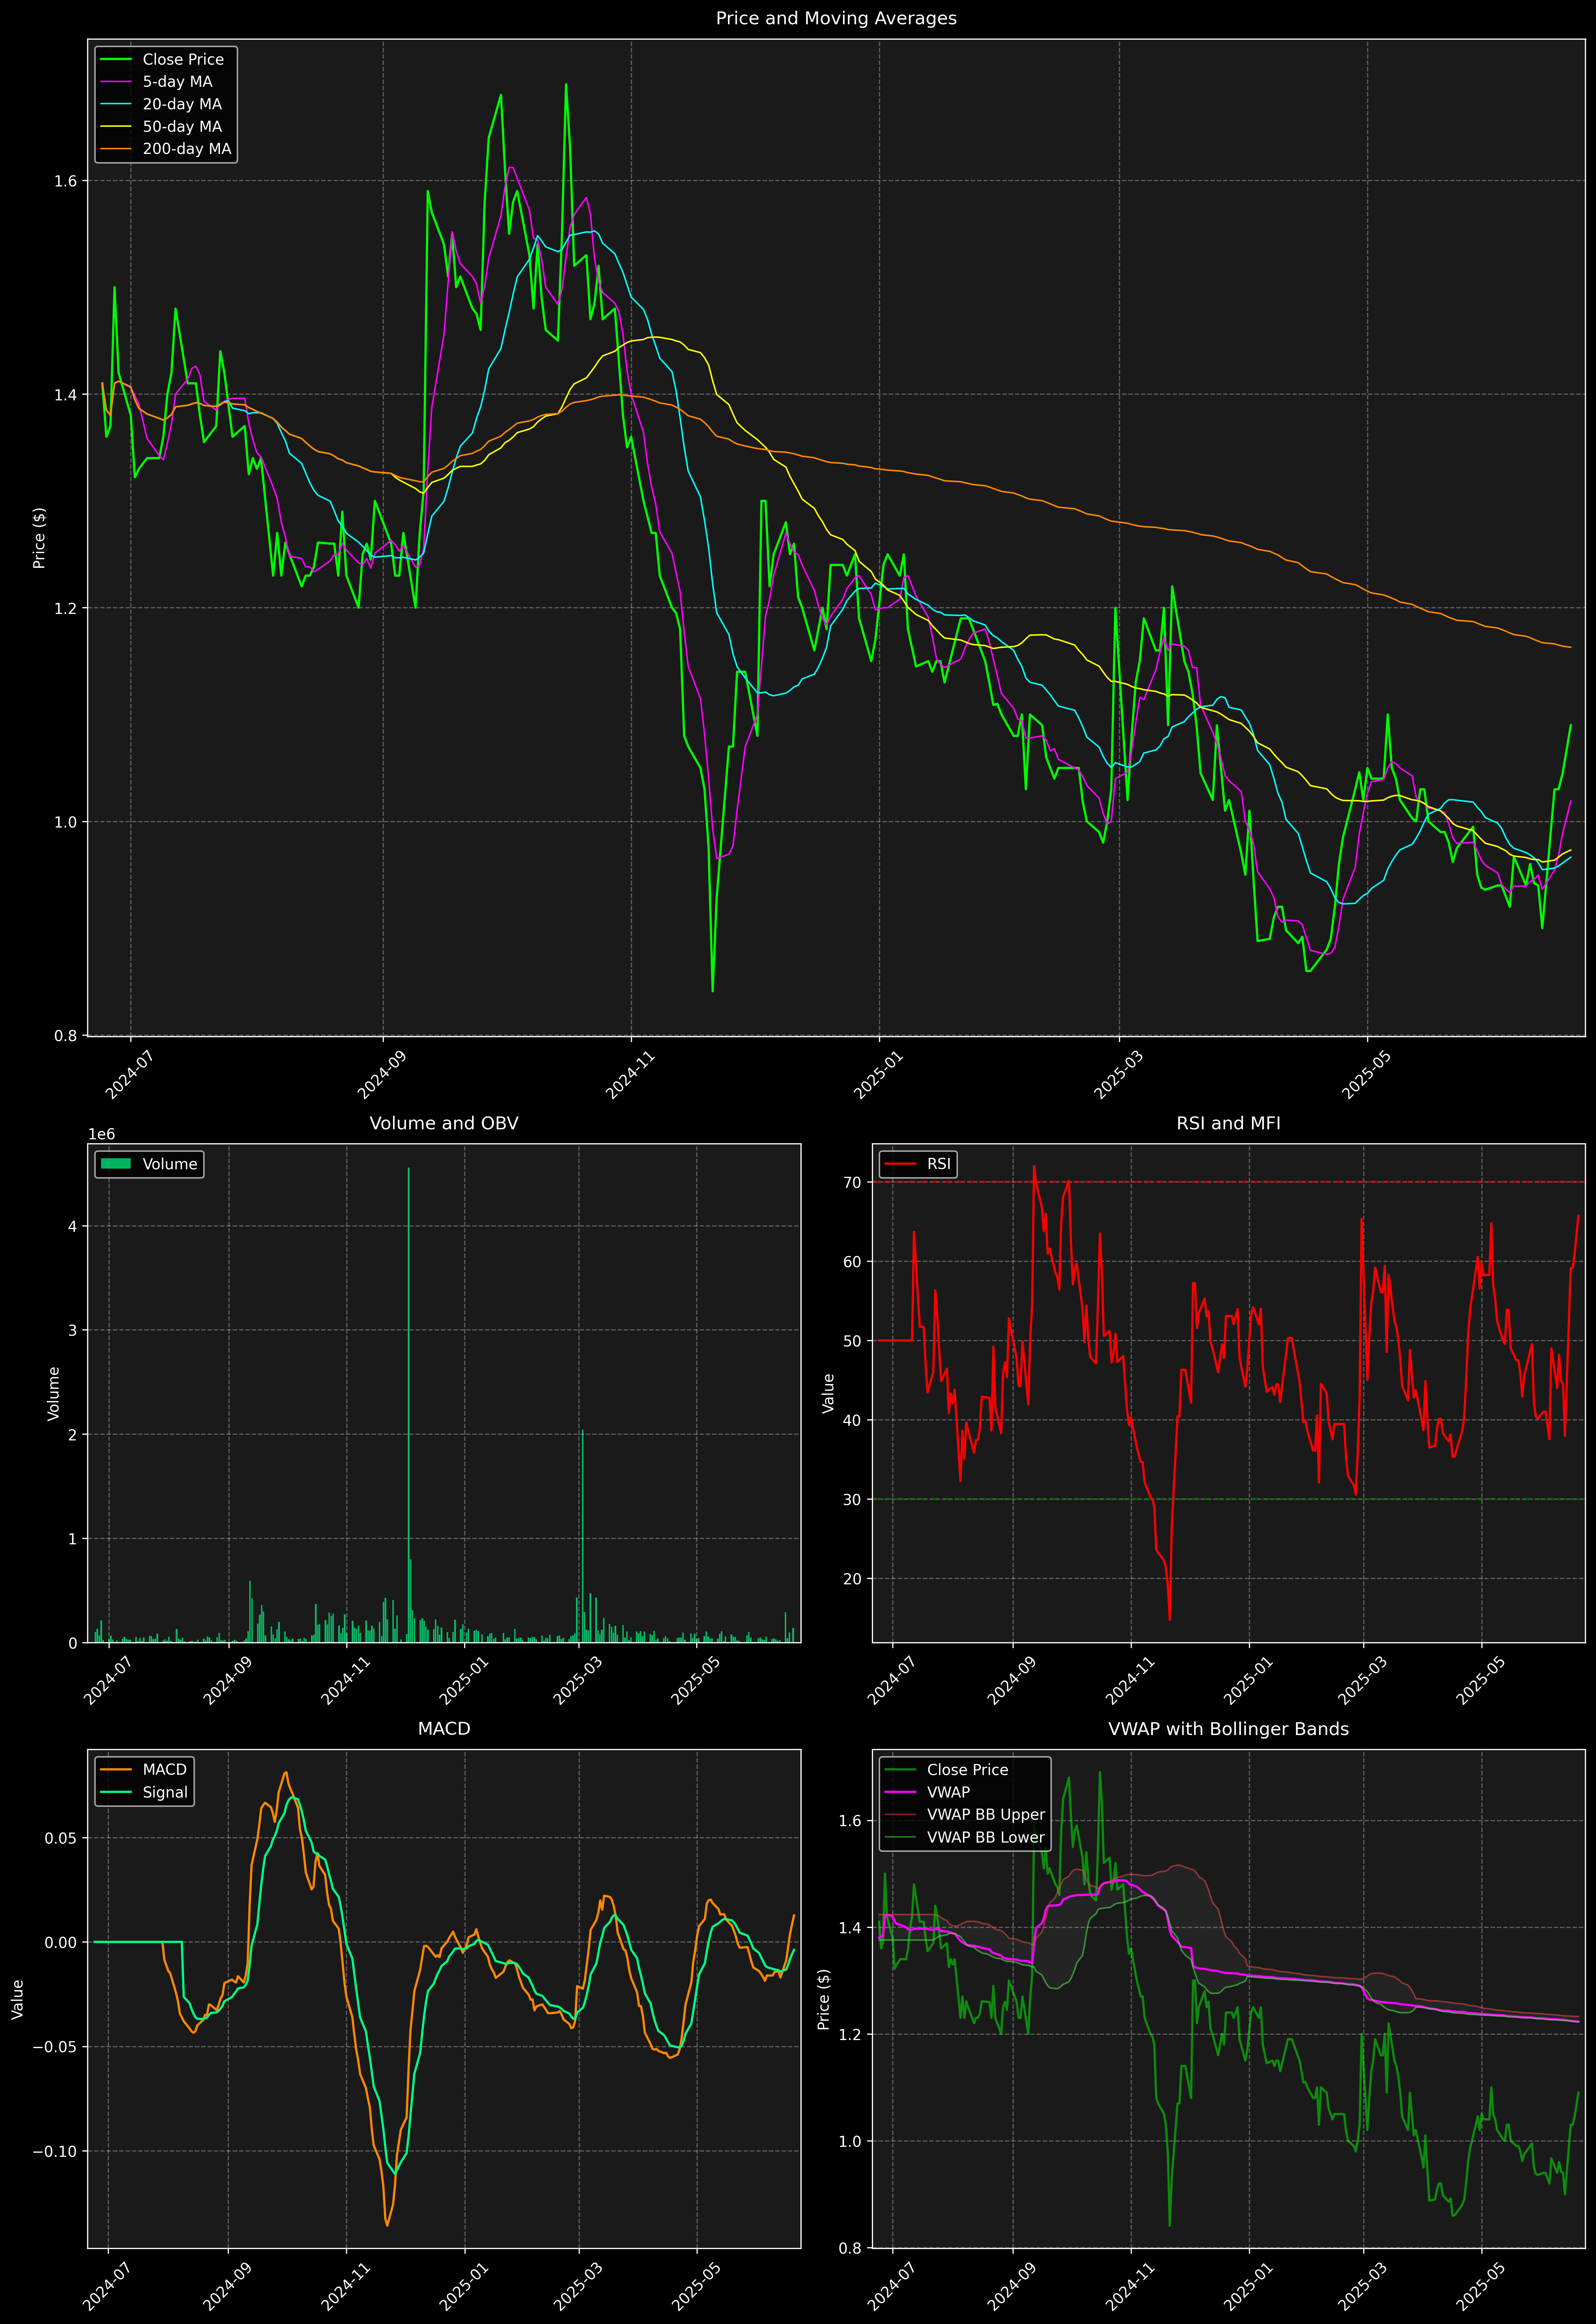
Task: Click the 'VWAP BB Lower' legend entry
Action: [965, 1837]
